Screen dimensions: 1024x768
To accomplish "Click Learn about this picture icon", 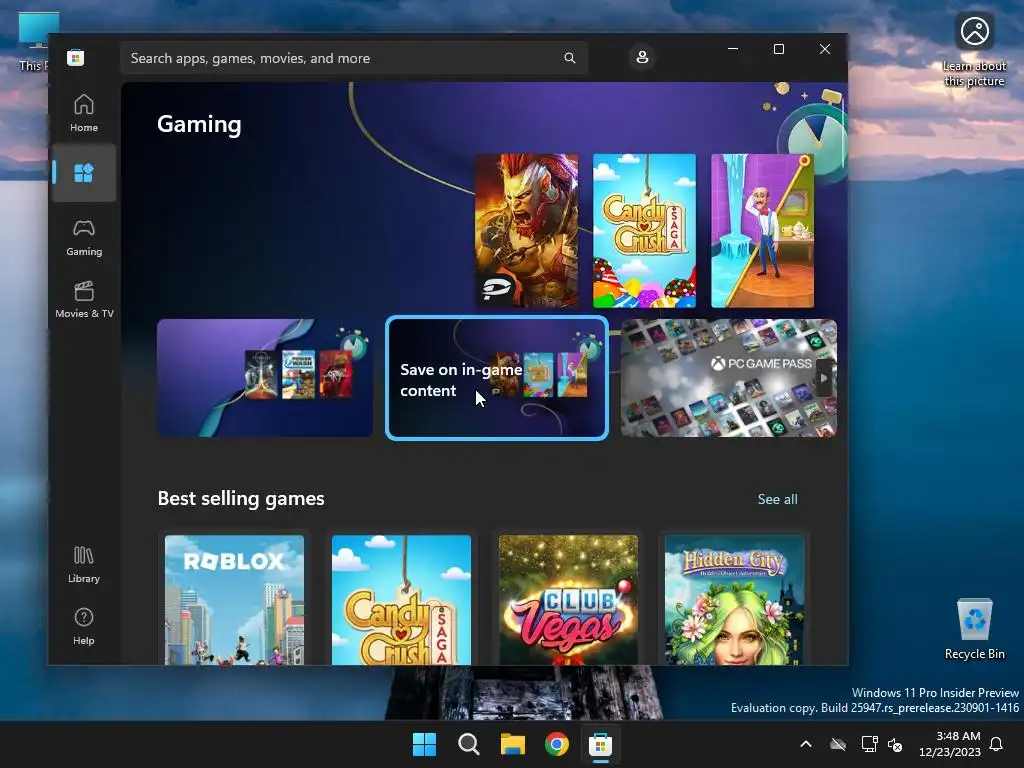I will tap(974, 50).
